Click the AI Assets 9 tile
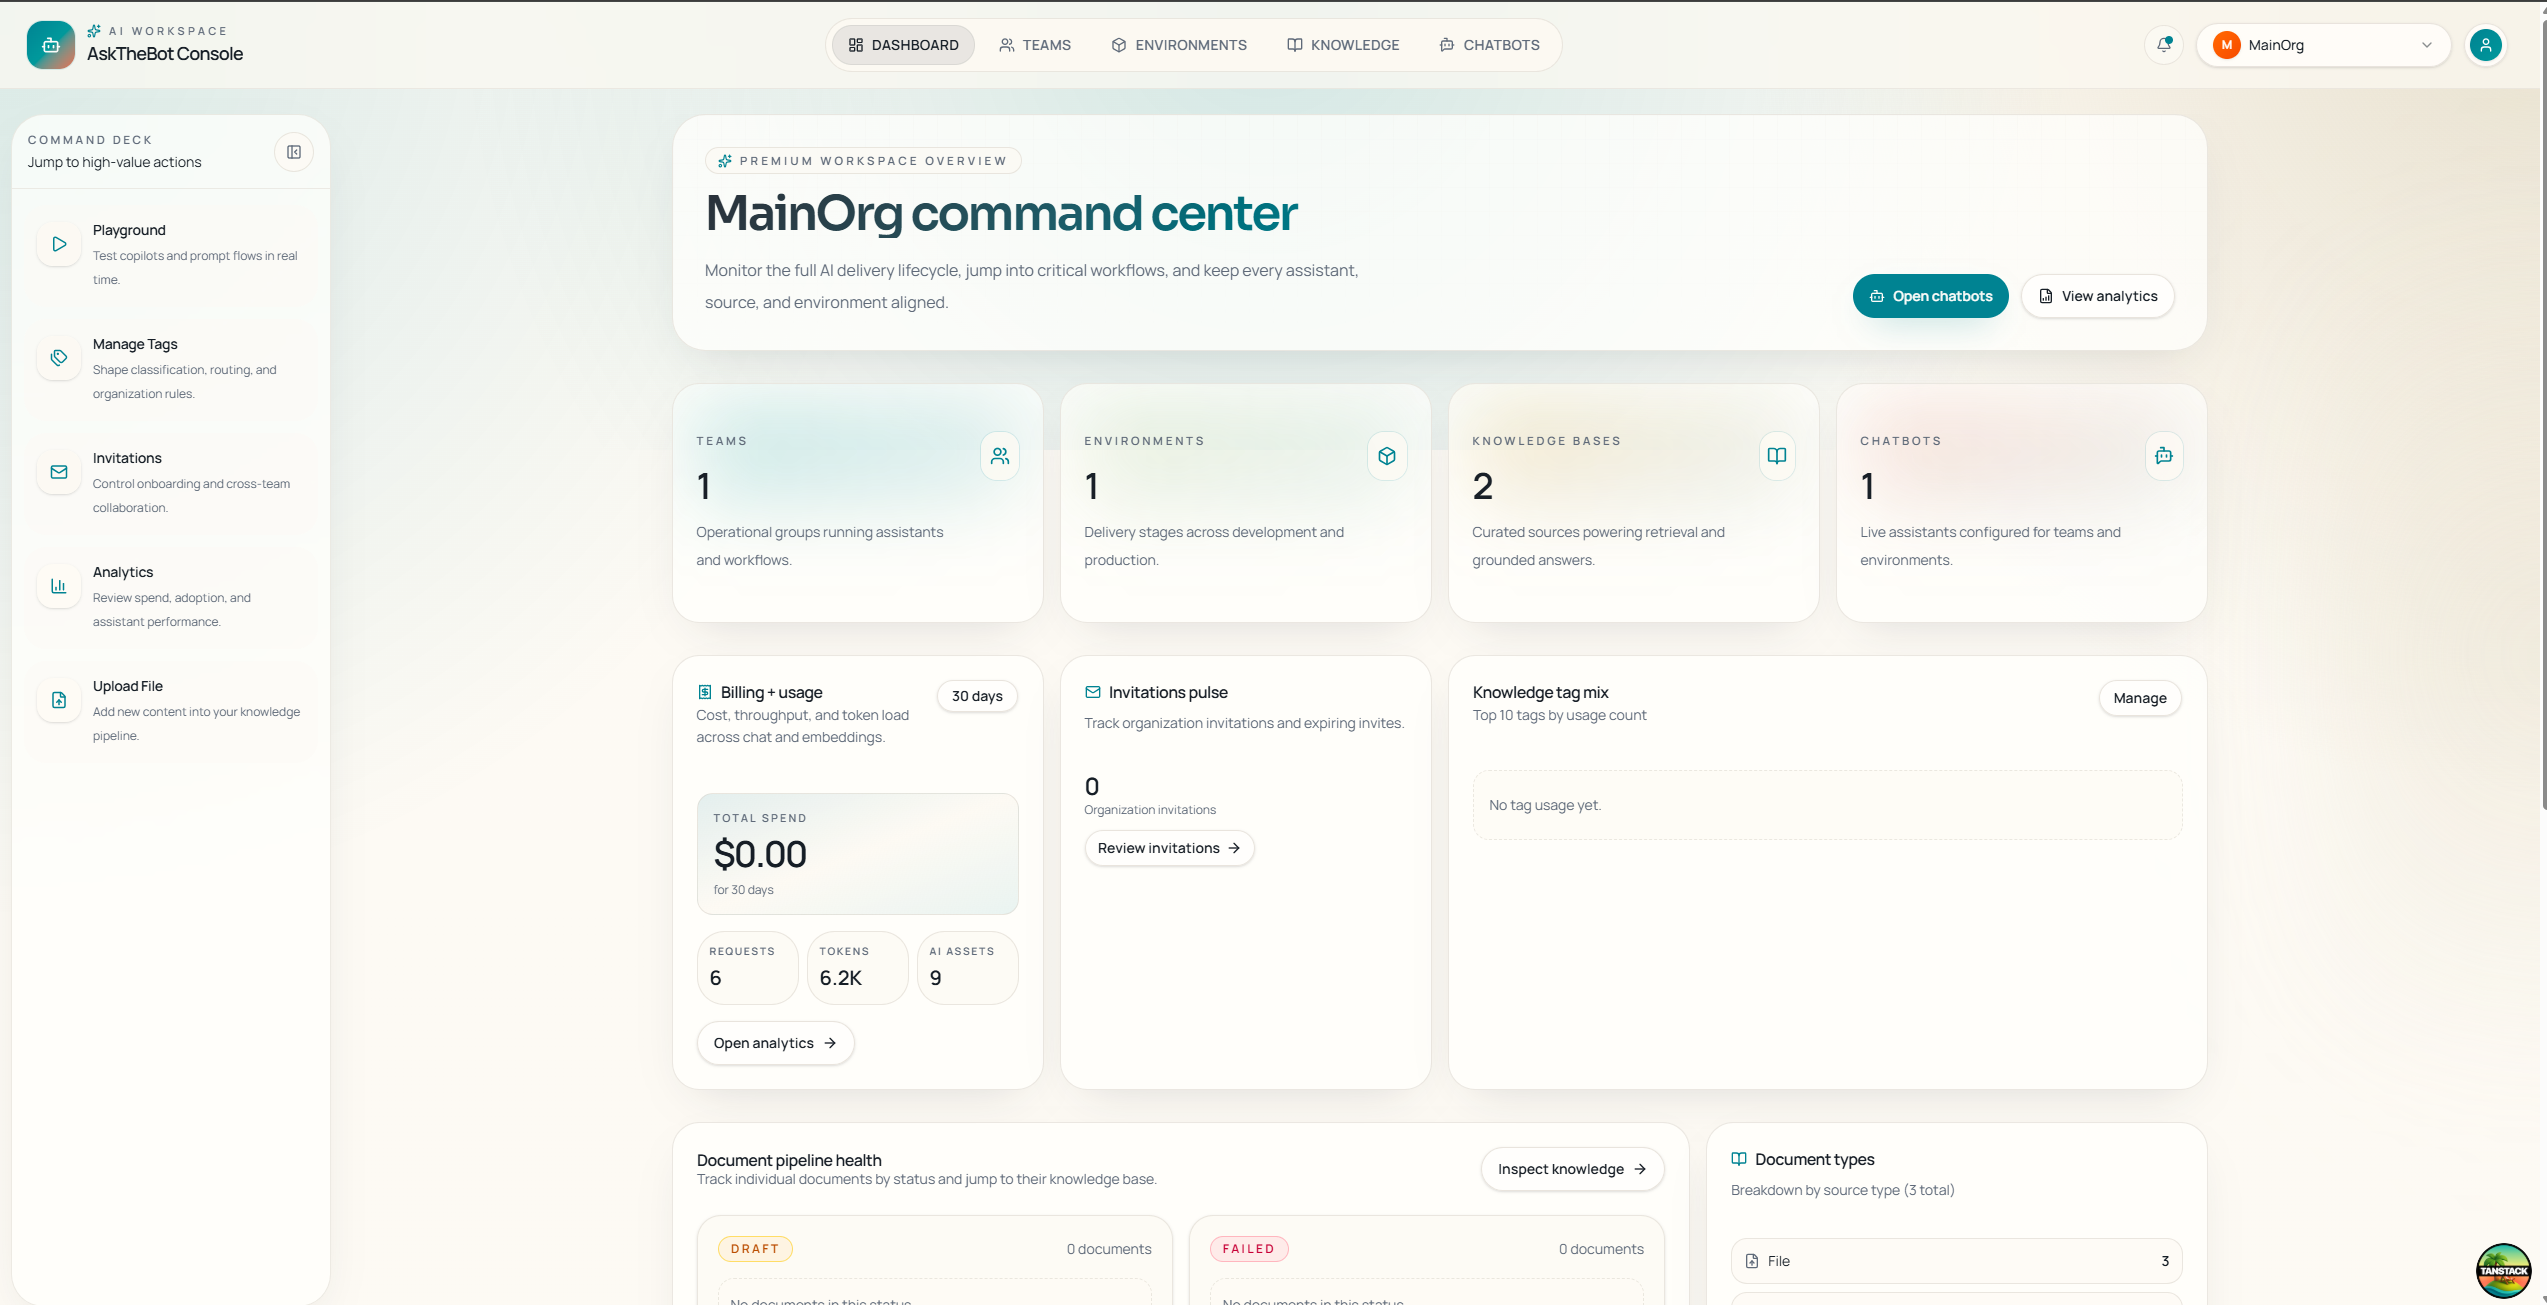Screen dimensions: 2547x1305 [x=968, y=967]
